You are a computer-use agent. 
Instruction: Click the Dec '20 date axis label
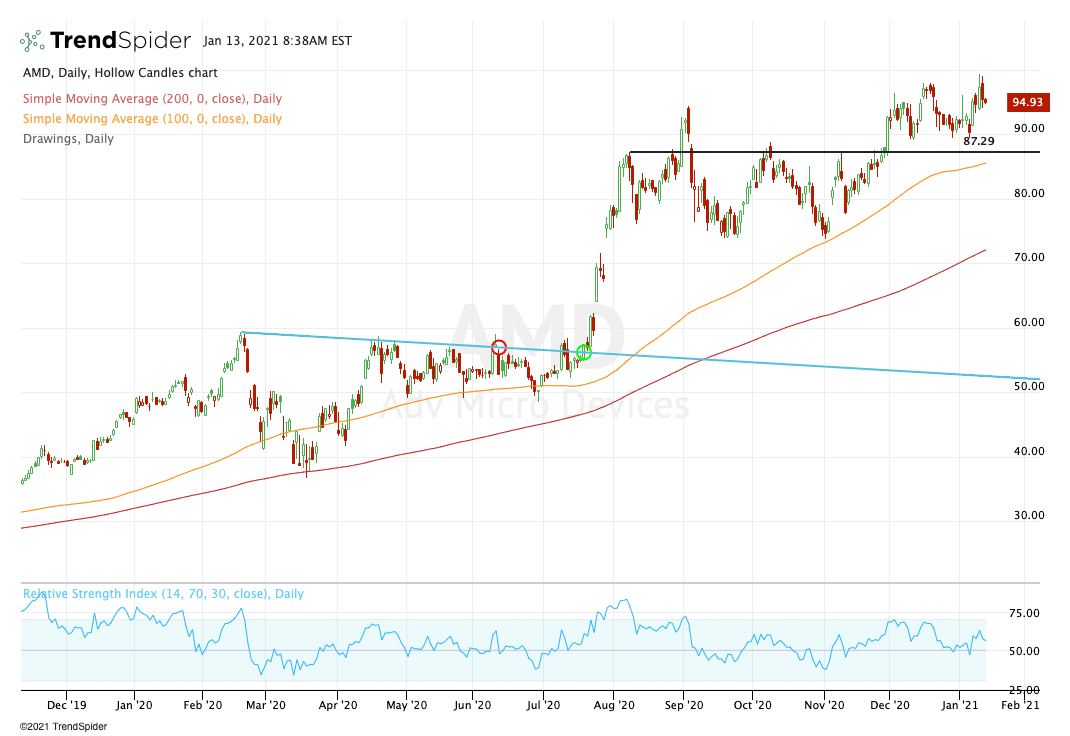(x=890, y=705)
